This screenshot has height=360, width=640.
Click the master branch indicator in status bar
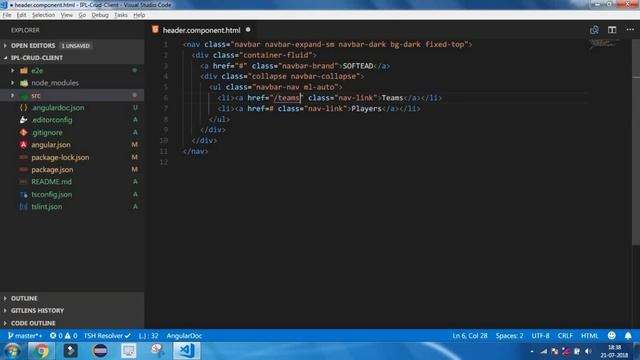(25, 336)
